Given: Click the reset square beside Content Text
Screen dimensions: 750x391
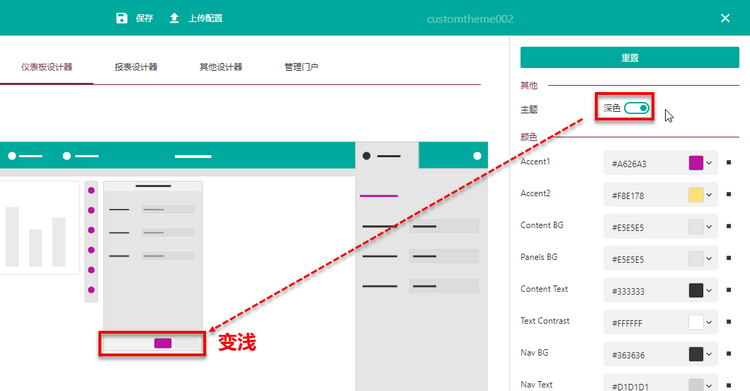Looking at the screenshot, I should coord(728,290).
